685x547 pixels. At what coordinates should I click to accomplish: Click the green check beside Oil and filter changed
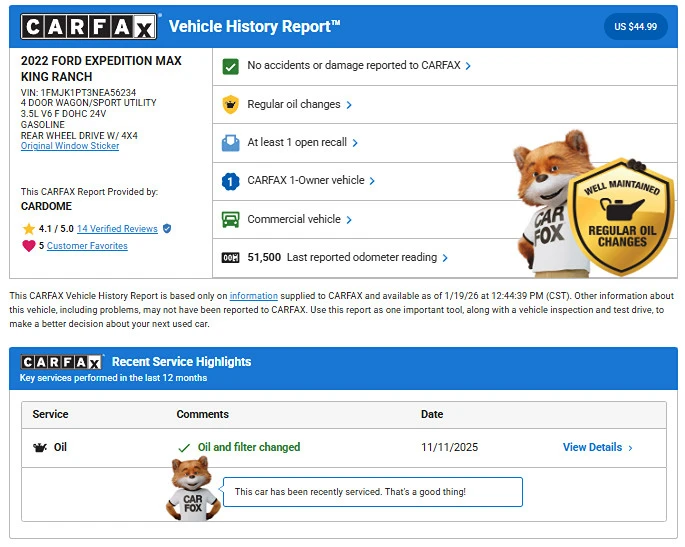point(184,448)
